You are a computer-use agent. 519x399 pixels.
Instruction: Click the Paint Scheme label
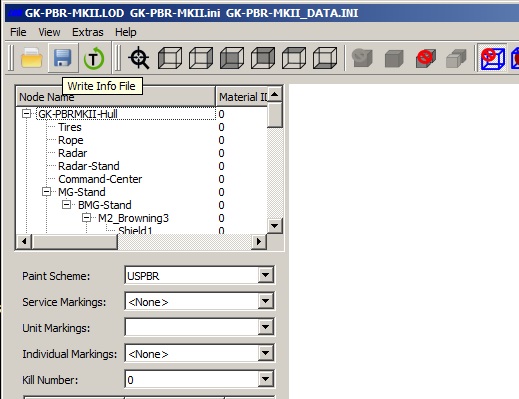click(56, 276)
